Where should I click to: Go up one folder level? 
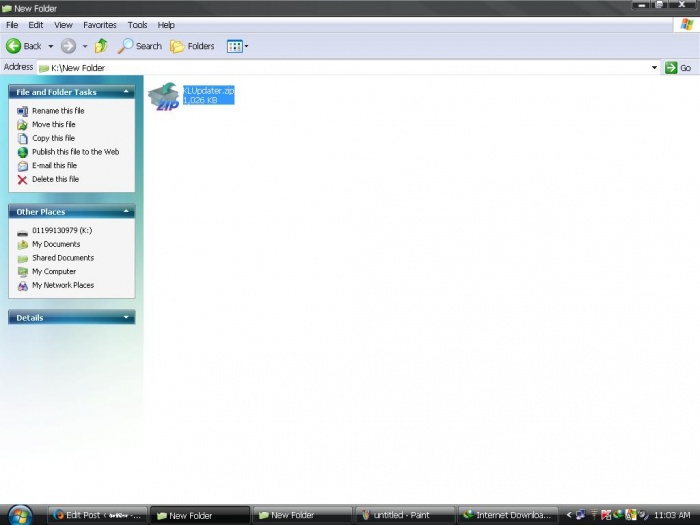(x=101, y=46)
